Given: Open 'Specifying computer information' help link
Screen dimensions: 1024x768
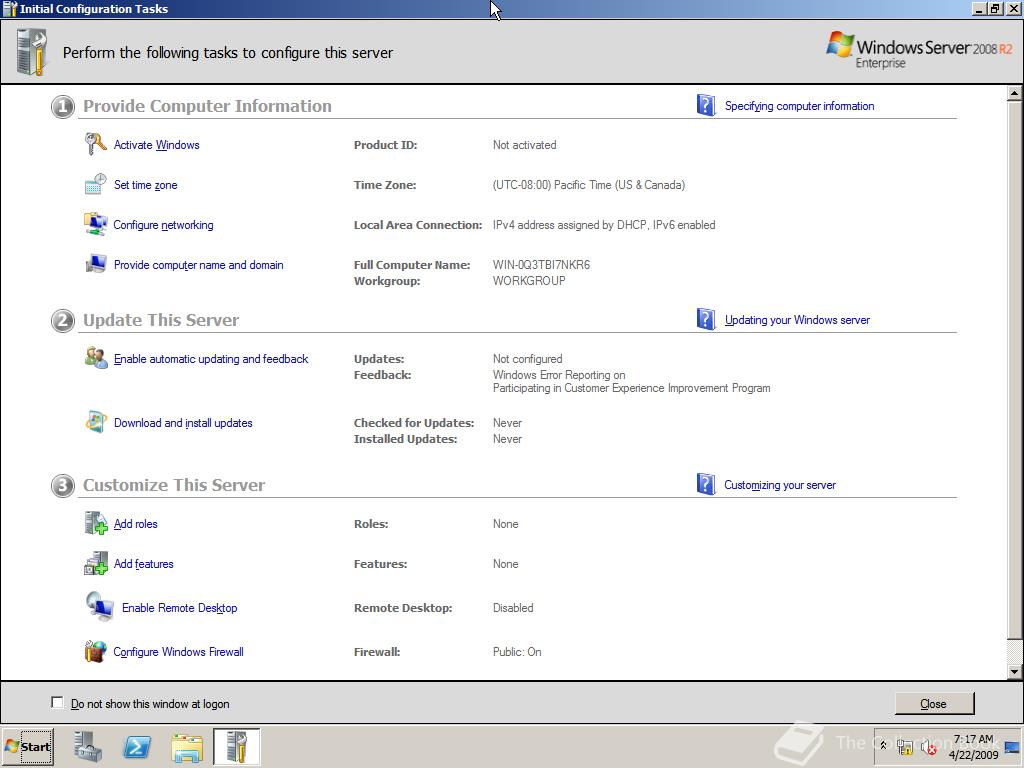Looking at the screenshot, I should [x=799, y=106].
